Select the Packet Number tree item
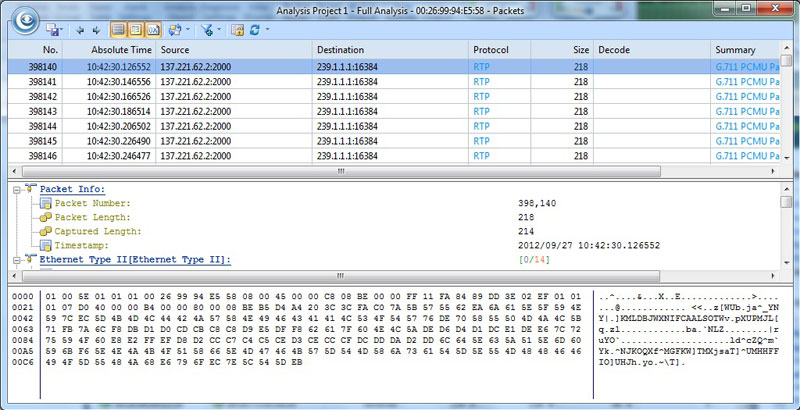The image size is (800, 410). pos(92,203)
